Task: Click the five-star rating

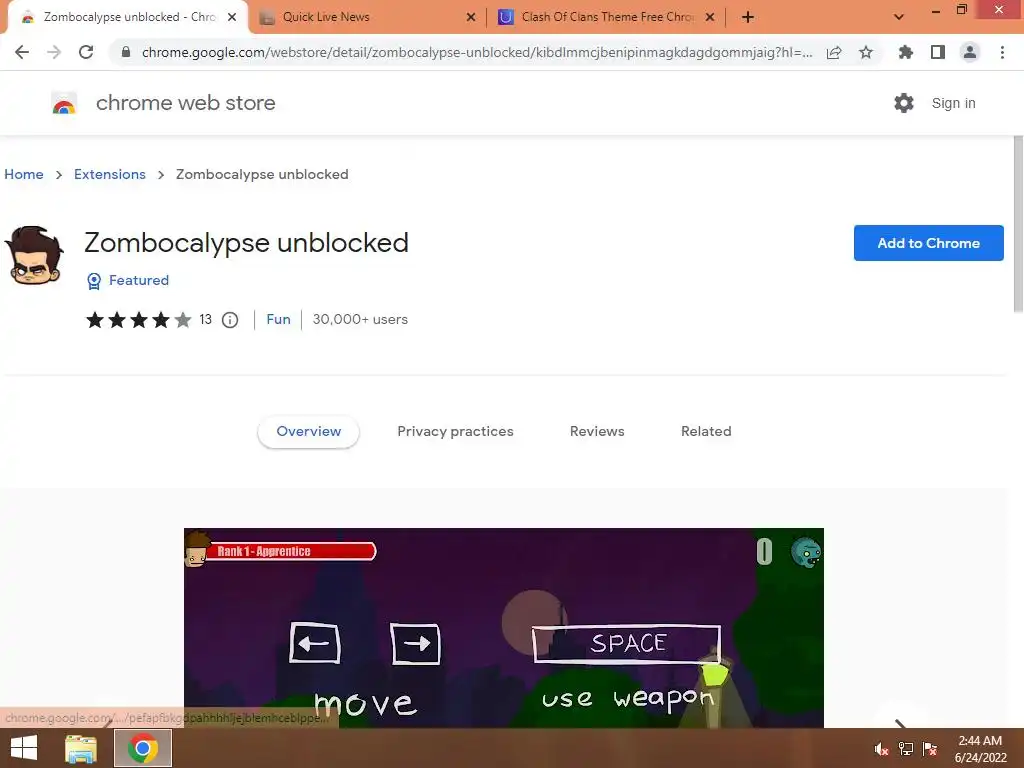Action: tap(138, 320)
